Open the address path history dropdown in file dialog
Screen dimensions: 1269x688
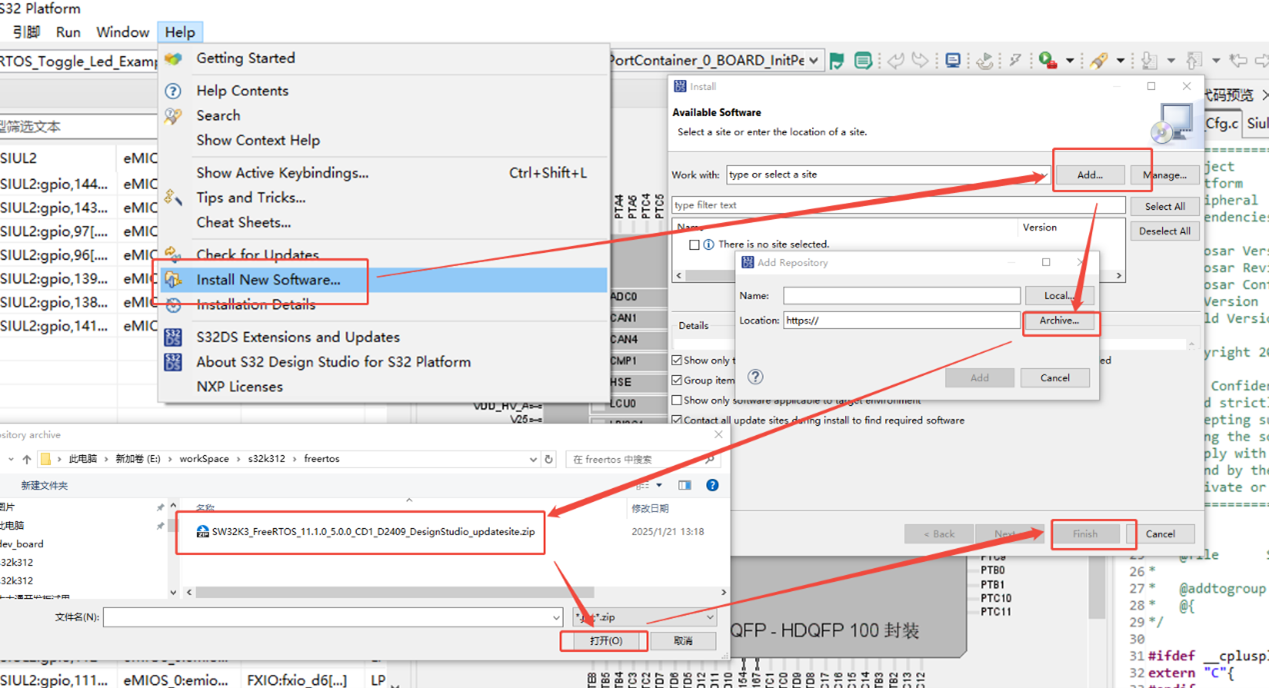point(533,459)
